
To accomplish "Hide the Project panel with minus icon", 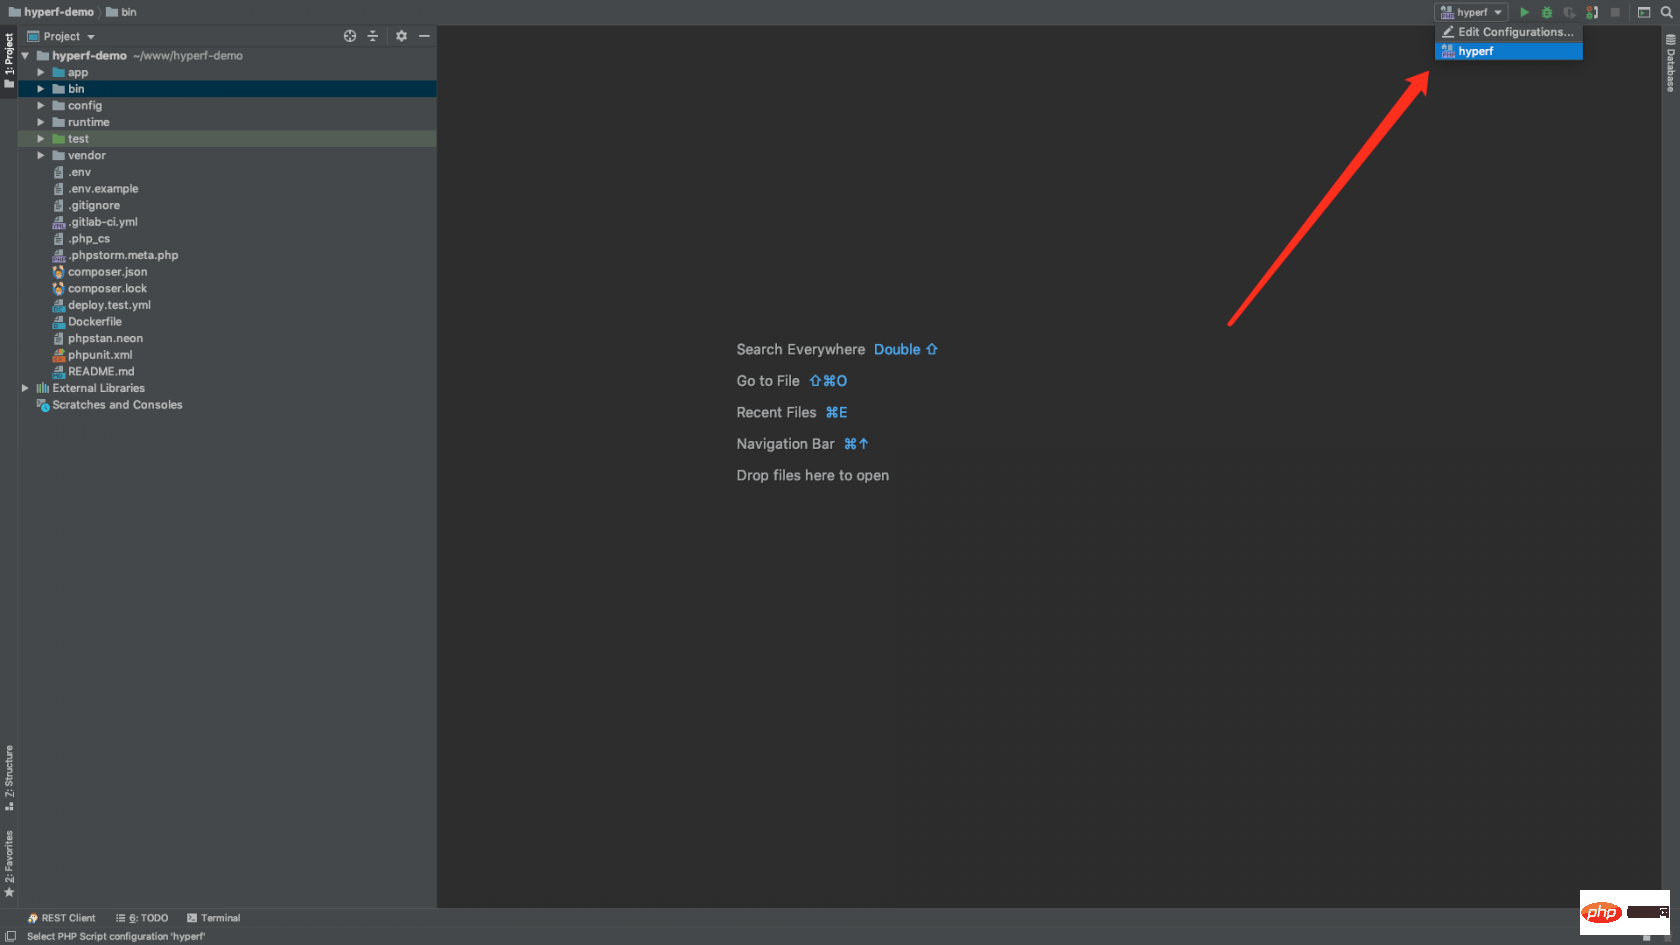I will (x=424, y=36).
